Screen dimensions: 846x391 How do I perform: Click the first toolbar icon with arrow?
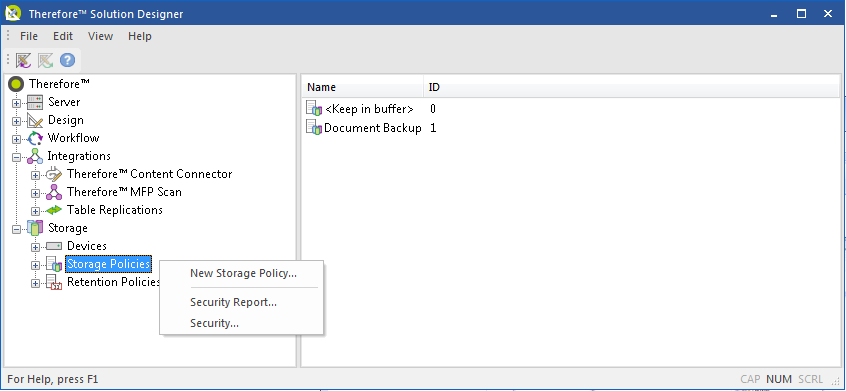coord(23,60)
